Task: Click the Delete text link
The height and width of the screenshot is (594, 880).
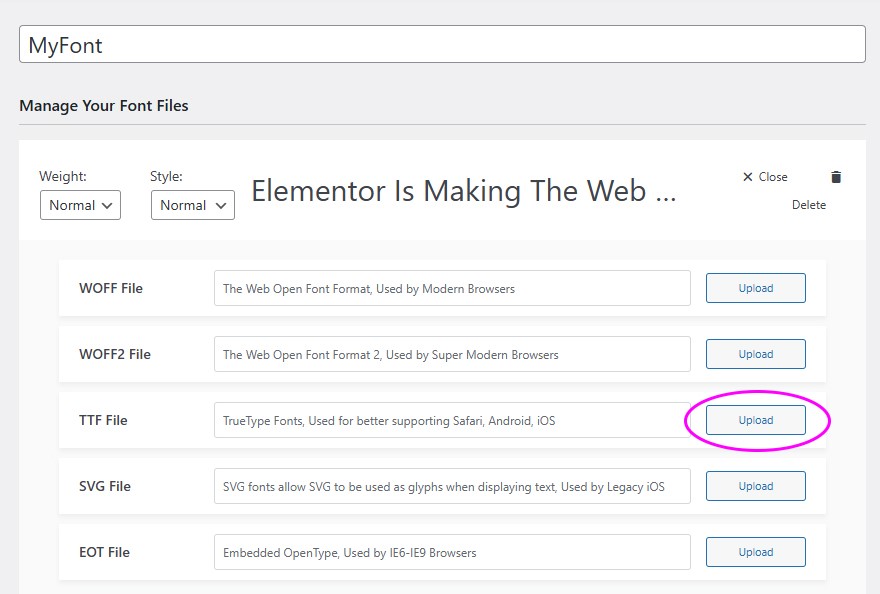Action: [x=809, y=205]
